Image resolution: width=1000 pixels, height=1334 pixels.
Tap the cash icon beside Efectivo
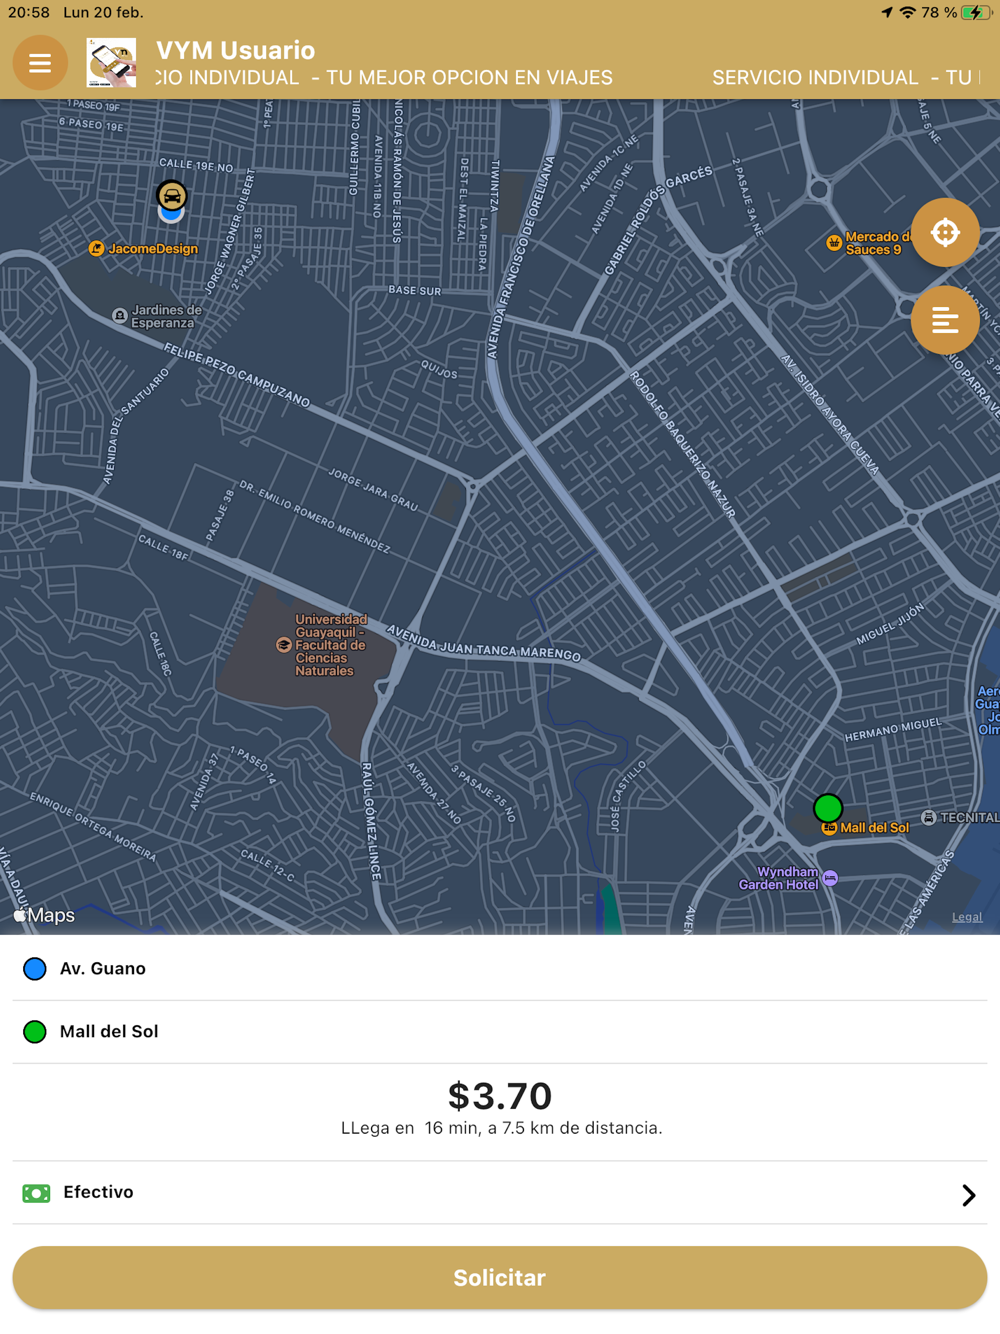pos(36,1193)
